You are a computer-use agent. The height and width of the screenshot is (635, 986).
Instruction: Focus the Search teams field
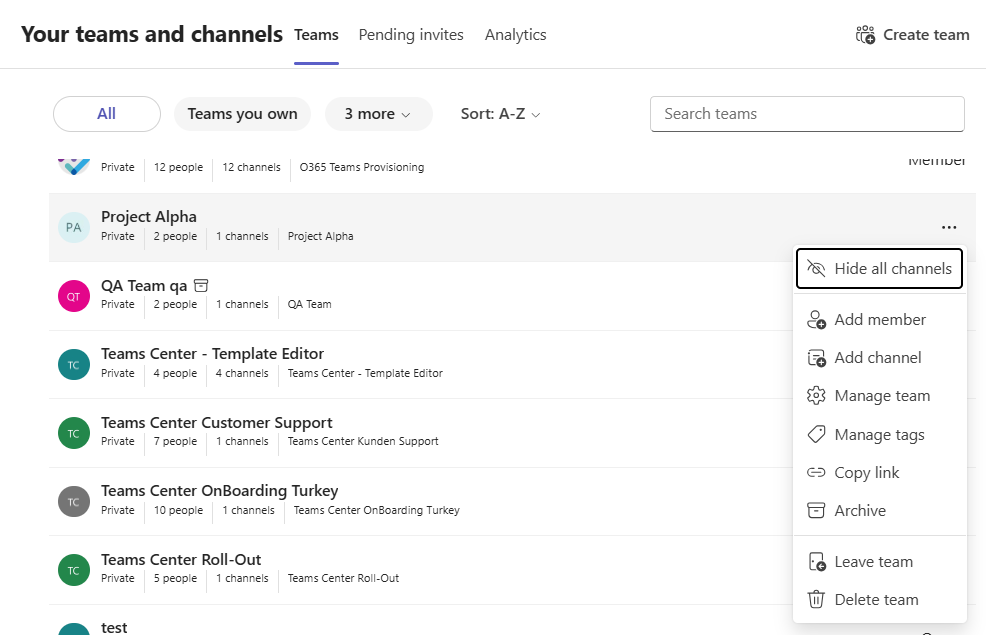[807, 114]
